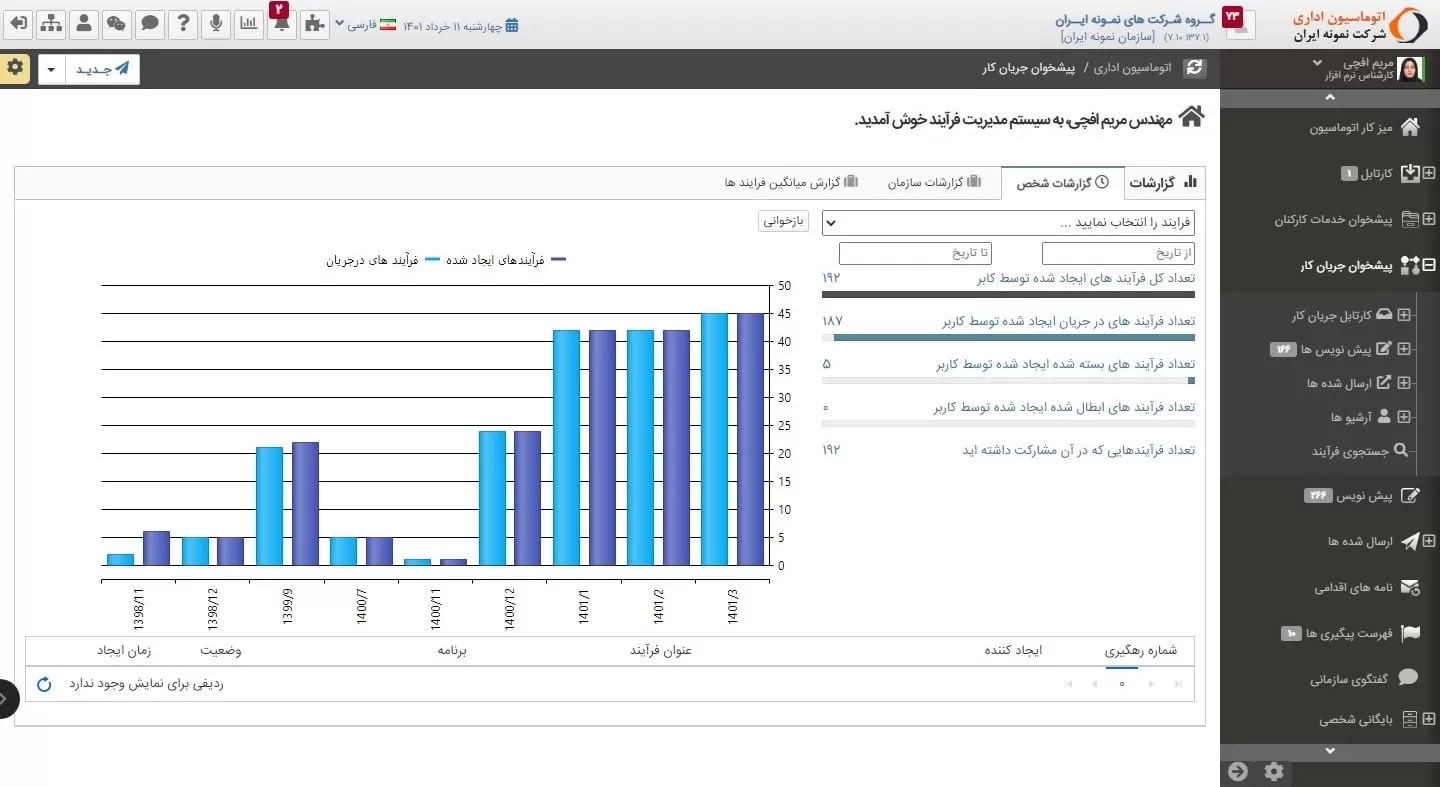Click the bar chart icon in top toolbar
This screenshot has height=787, width=1440.
coord(249,24)
